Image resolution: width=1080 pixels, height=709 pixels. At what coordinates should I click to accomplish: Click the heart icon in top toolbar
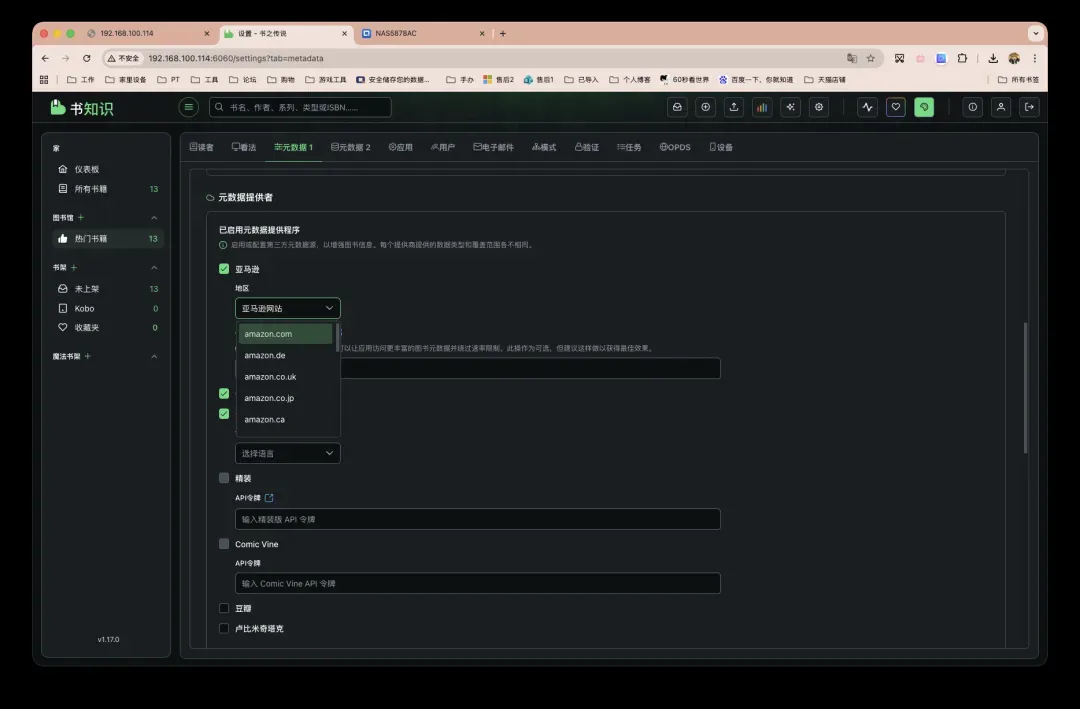896,107
